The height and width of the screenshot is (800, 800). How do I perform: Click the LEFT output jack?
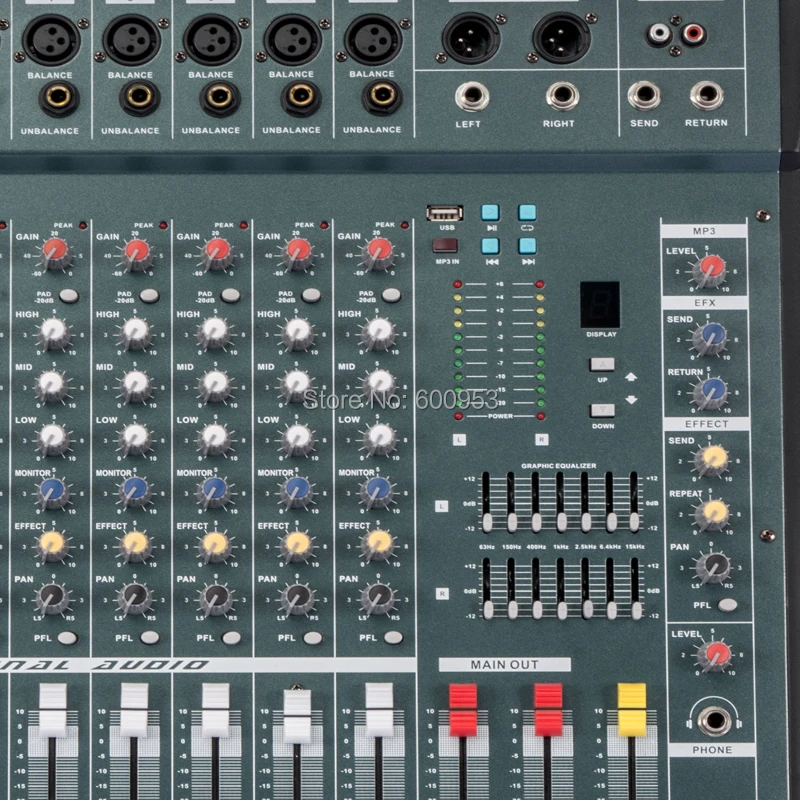[472, 96]
